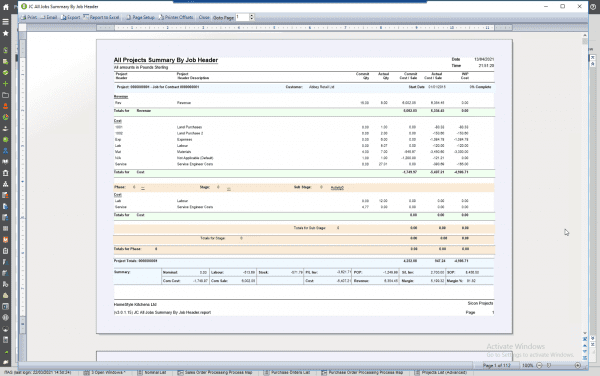The width and height of the screenshot is (600, 376).
Task: Click the report window title bar icon
Action: (24, 7)
